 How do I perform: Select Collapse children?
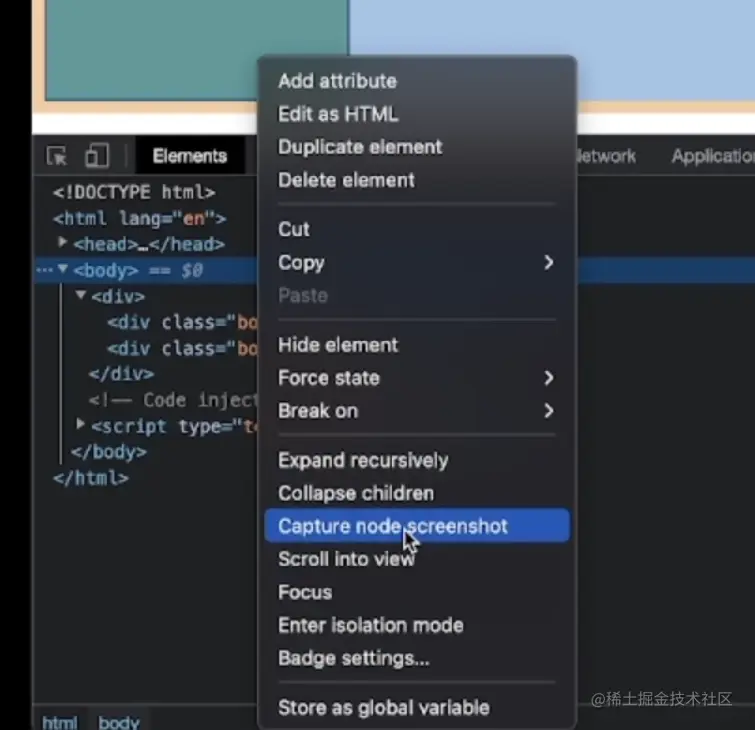(356, 493)
